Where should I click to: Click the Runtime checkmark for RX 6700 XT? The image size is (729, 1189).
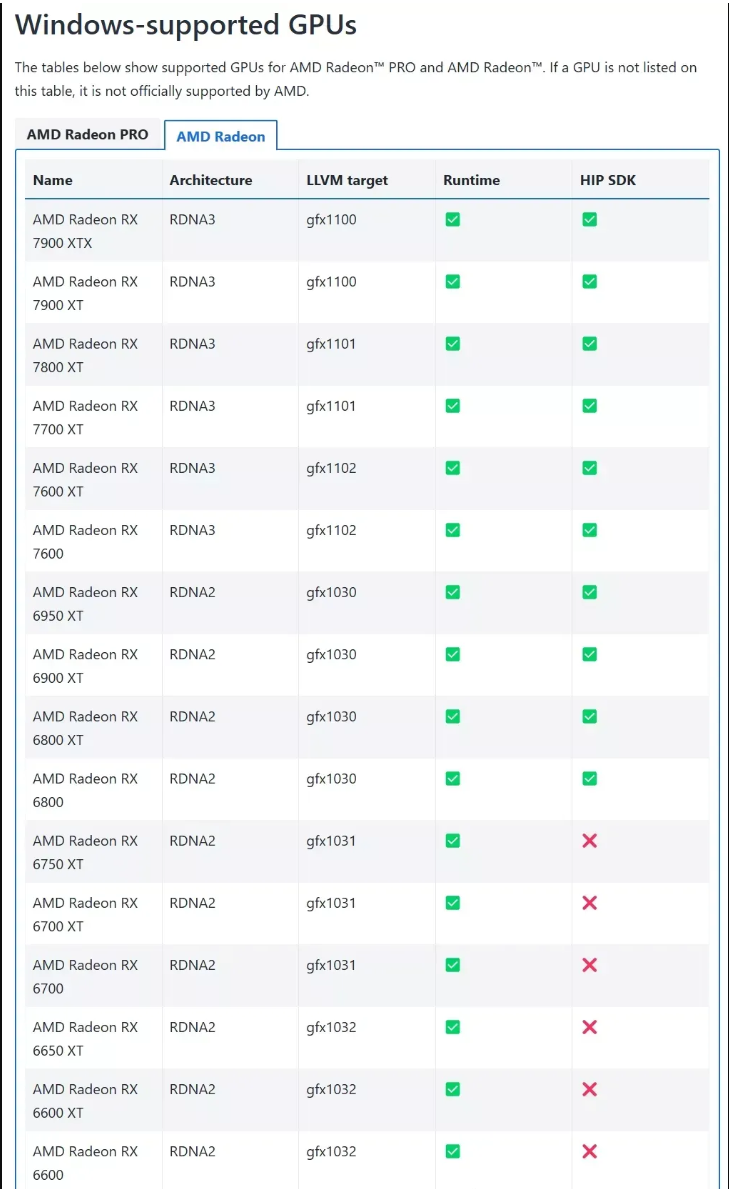tap(453, 903)
